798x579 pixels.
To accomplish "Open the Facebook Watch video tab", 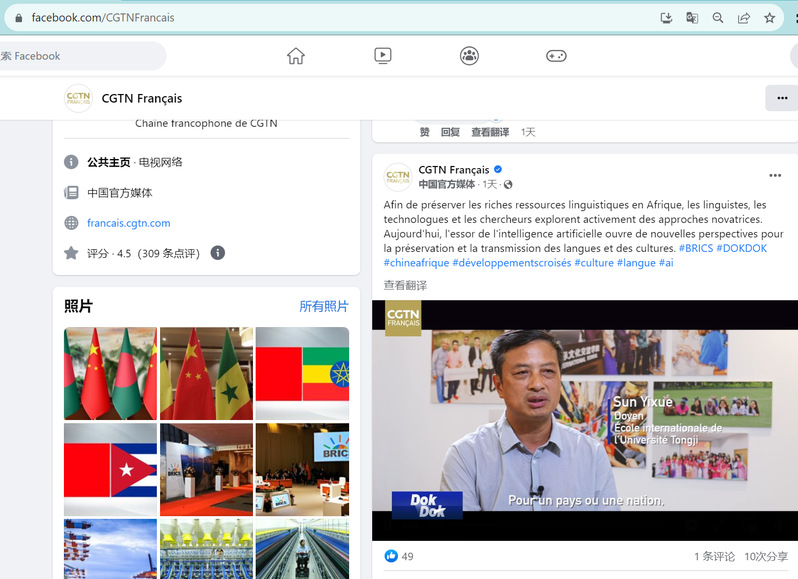I will tap(383, 55).
